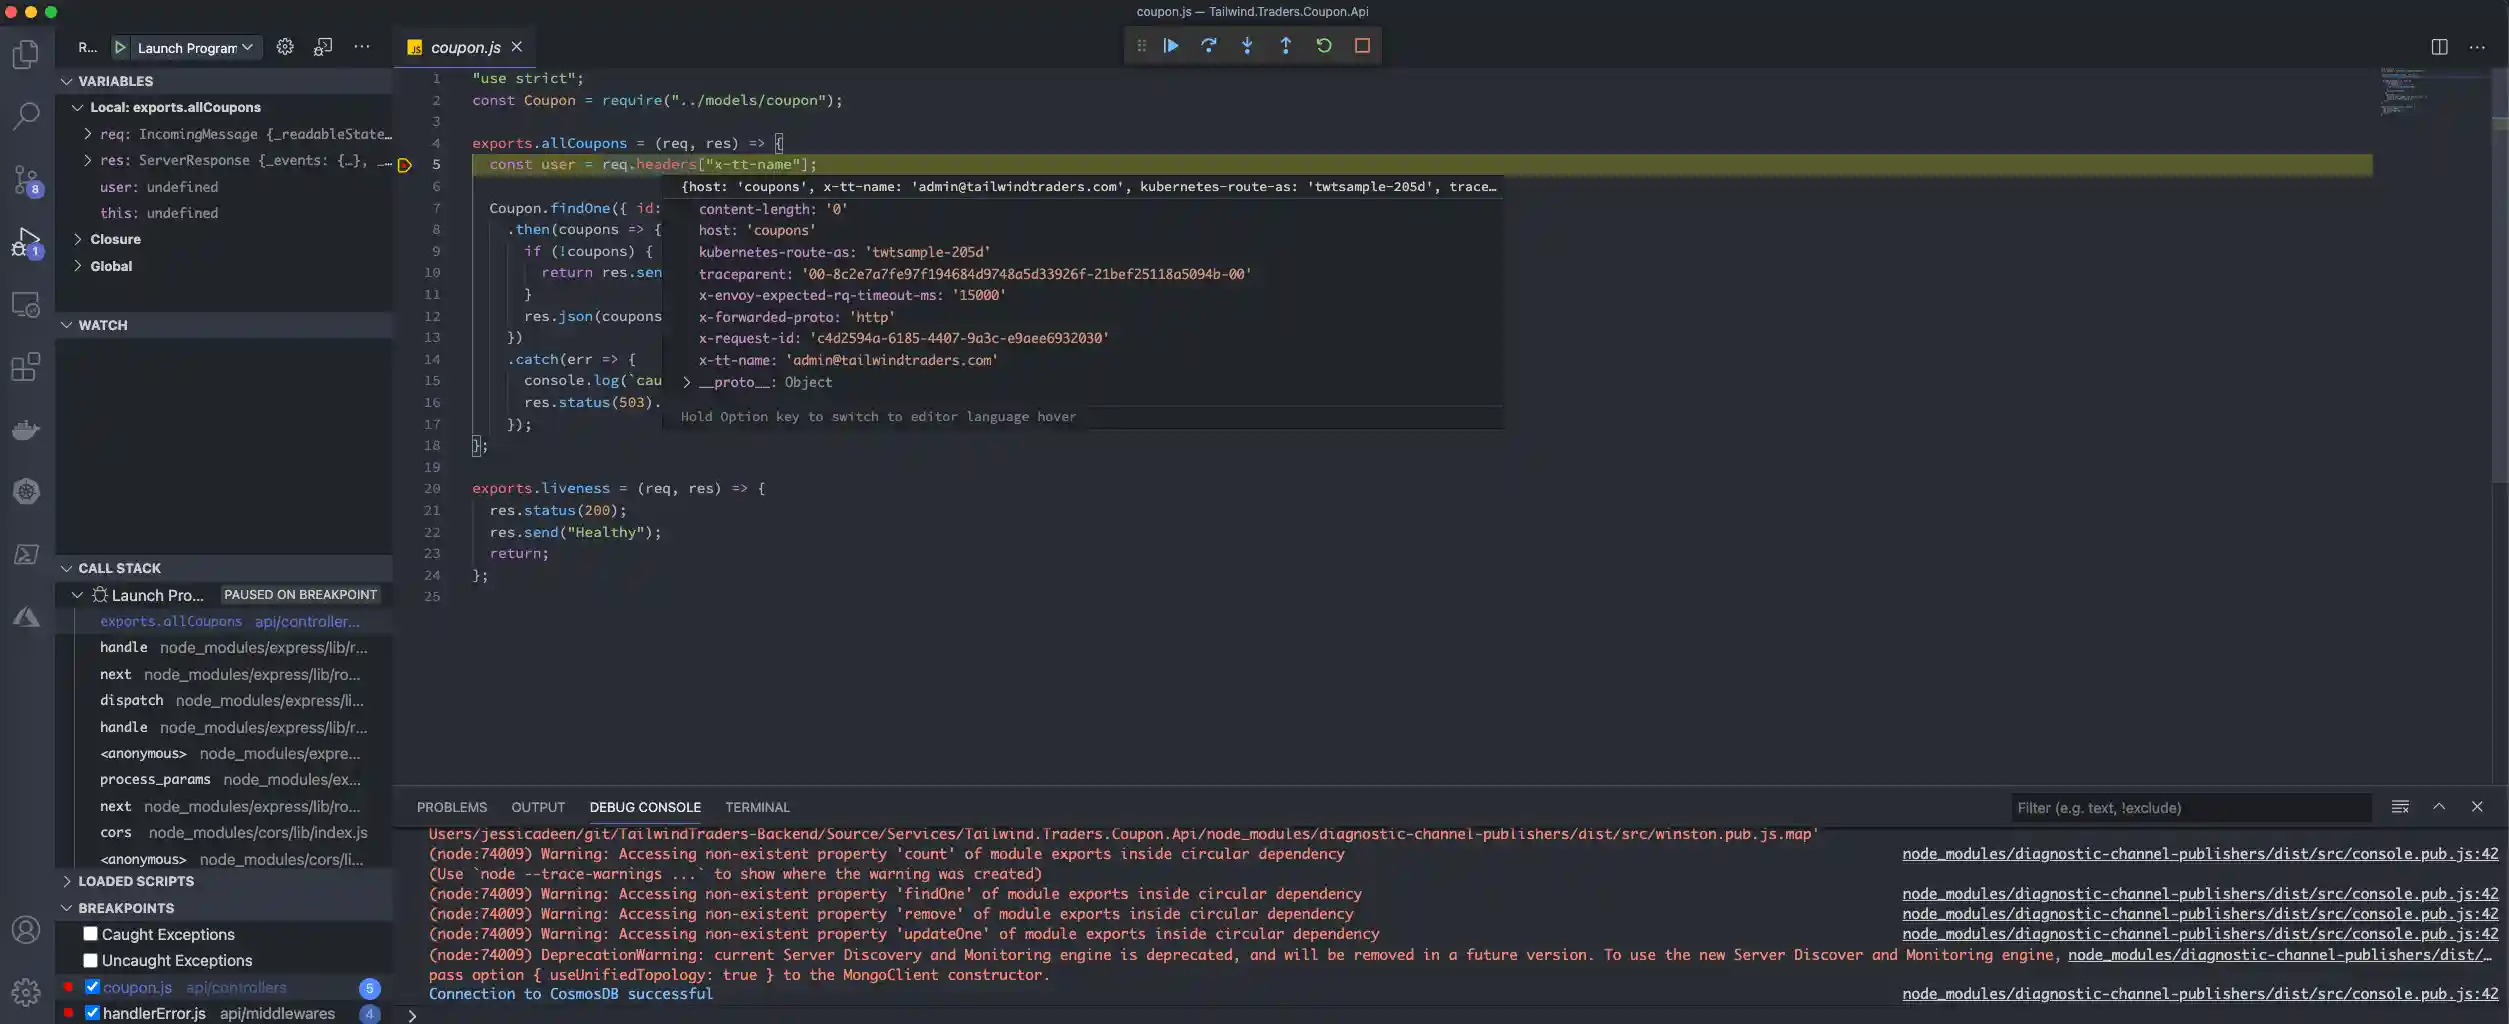Switch to the PROBLEMS tab
This screenshot has height=1024, width=2509.
(x=452, y=807)
